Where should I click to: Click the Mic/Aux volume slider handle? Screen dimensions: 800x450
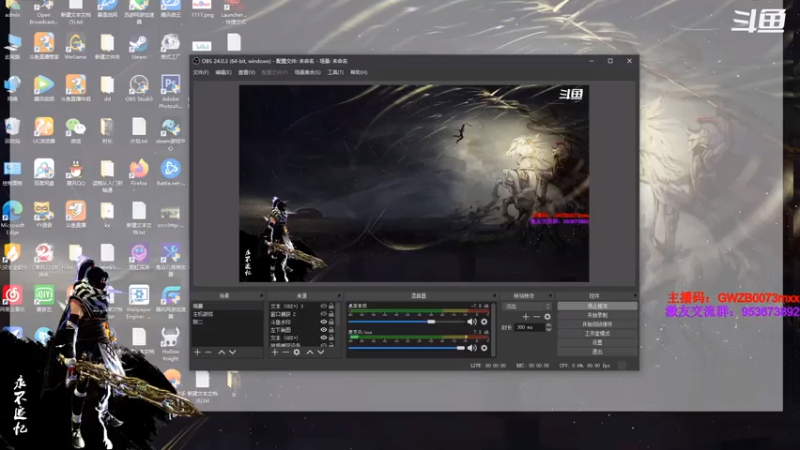(x=461, y=348)
